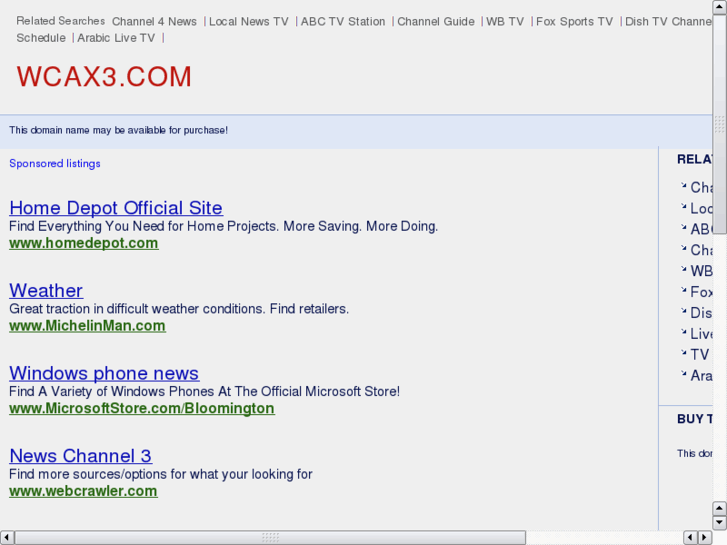Visit www.MicrosoftStore.com/Bloomington URL

point(142,408)
